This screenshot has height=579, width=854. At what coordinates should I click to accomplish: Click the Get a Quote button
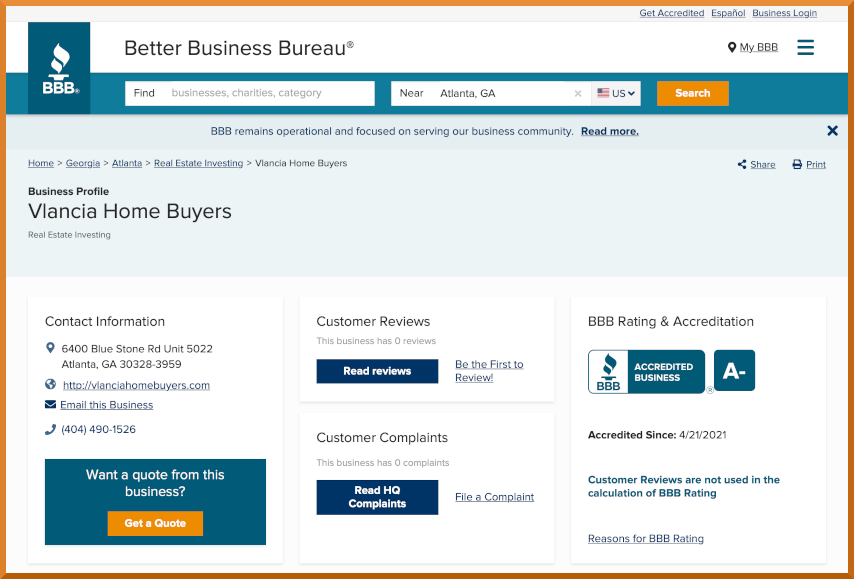tap(155, 523)
